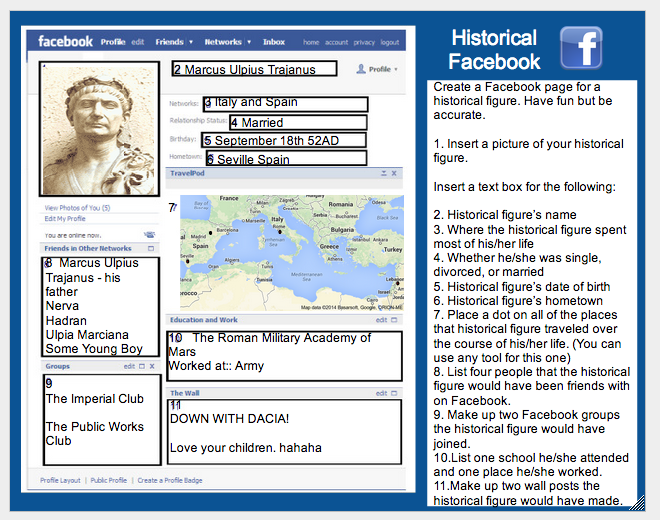This screenshot has width=660, height=520.
Task: Click the blue Facebook 'f' logo icon
Action: pos(581,48)
